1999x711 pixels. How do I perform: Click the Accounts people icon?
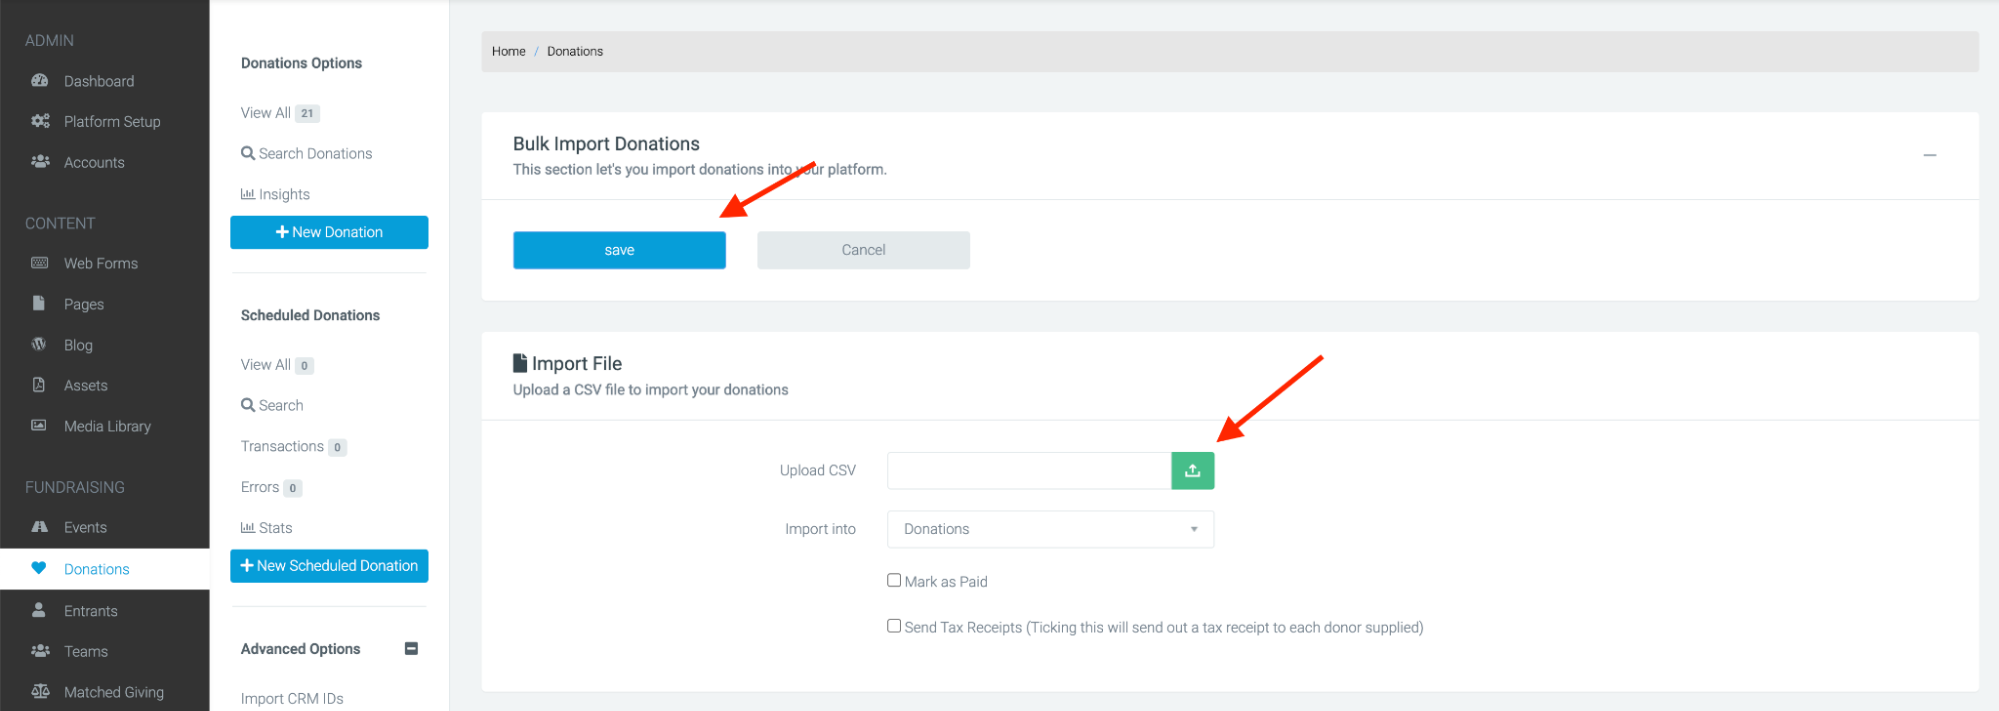(x=40, y=162)
